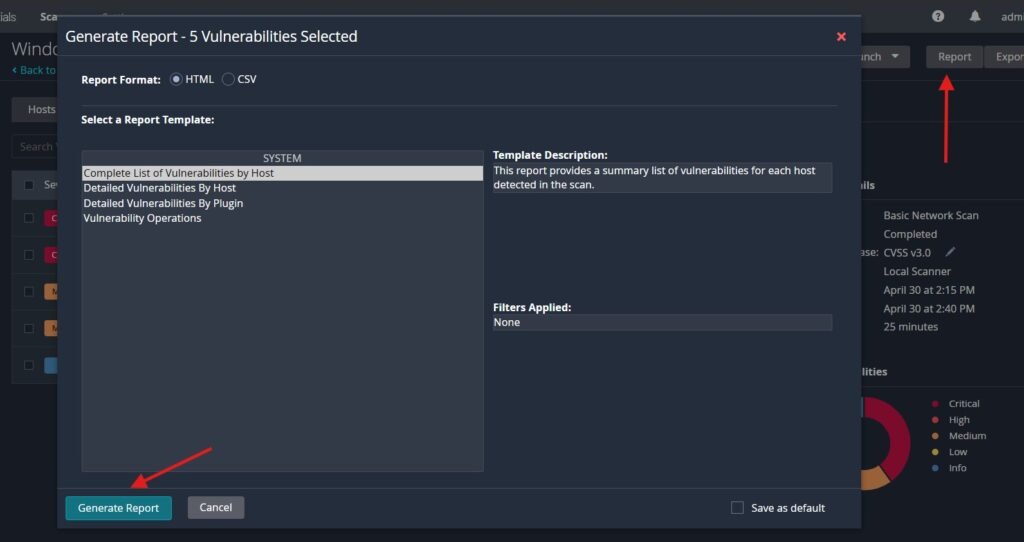1024x542 pixels.
Task: Enable the Save as default checkbox
Action: 737,508
